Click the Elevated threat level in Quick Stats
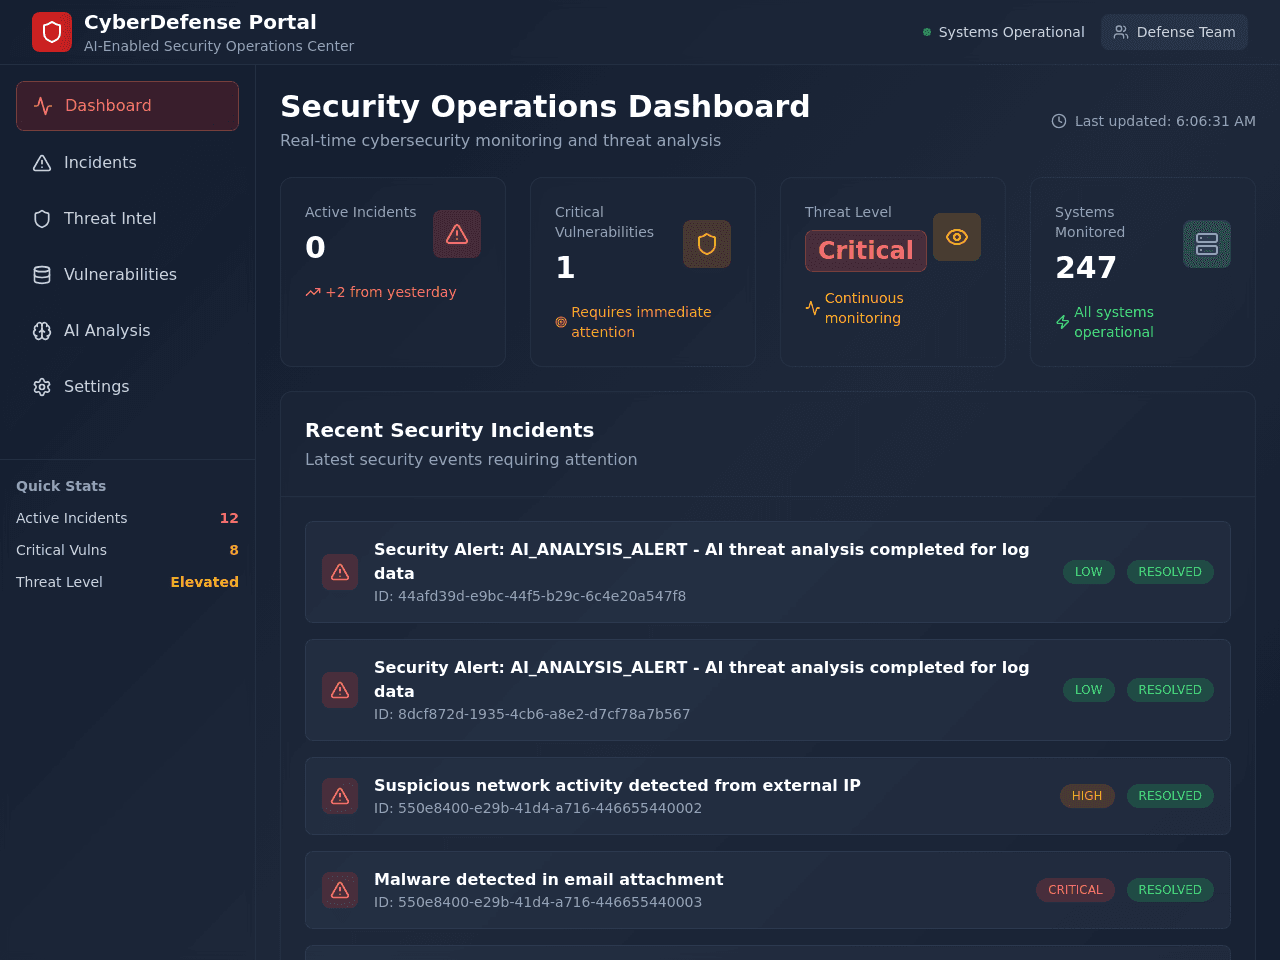 (204, 582)
